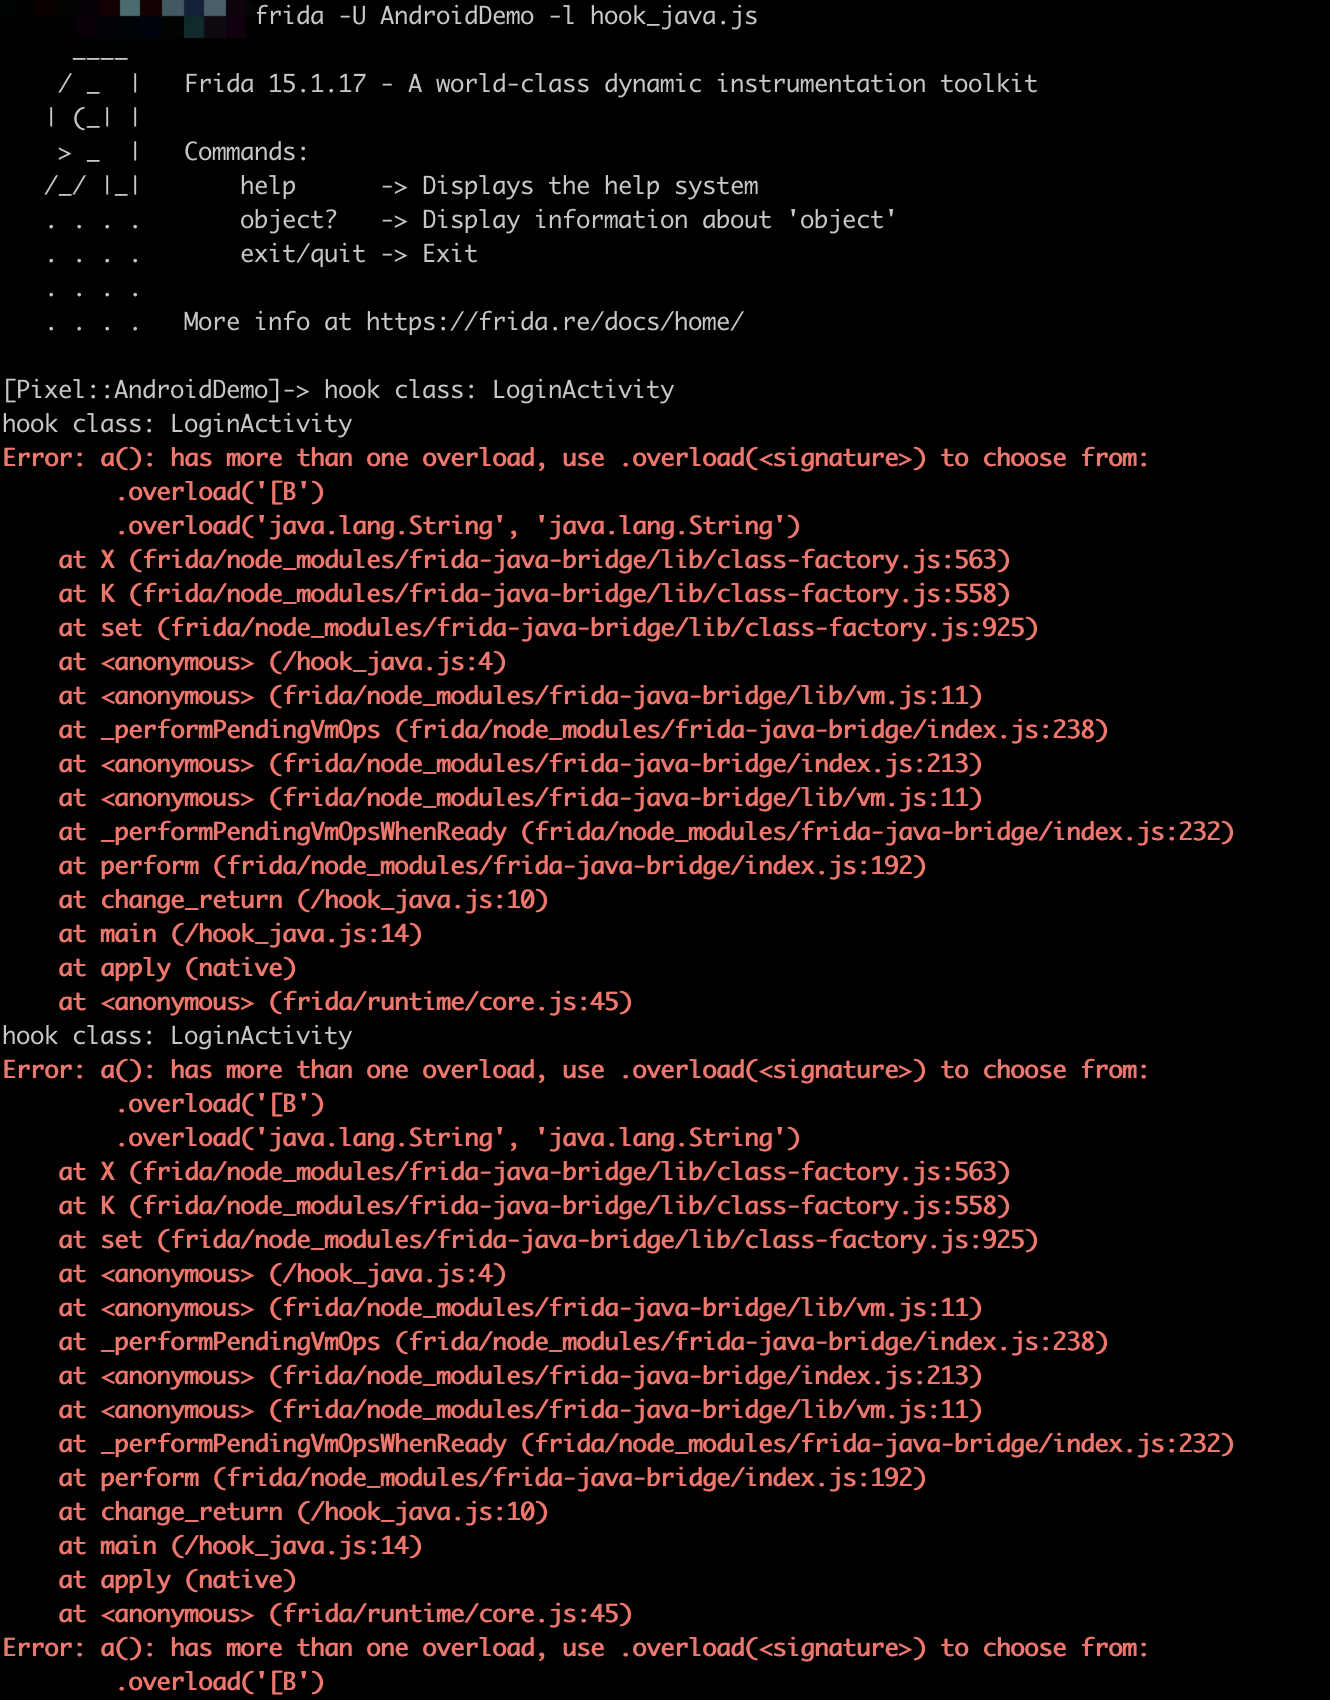The image size is (1330, 1700).
Task: Click the second 'at main' /hook_java.js:14 frame
Action: coord(240,1546)
